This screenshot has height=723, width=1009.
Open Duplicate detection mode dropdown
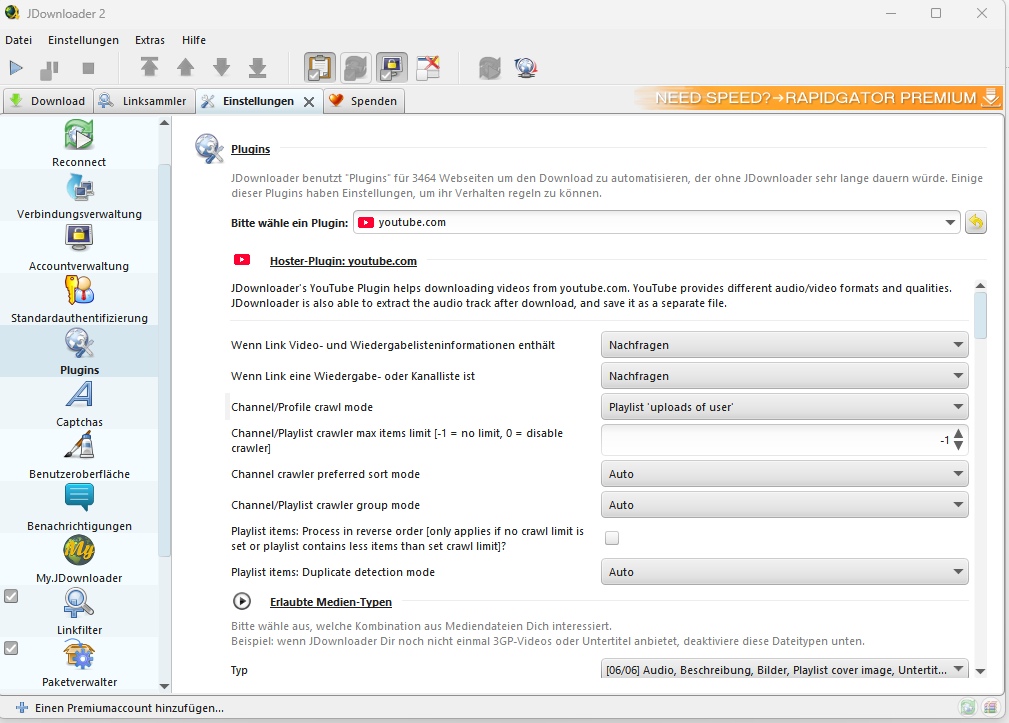point(784,571)
